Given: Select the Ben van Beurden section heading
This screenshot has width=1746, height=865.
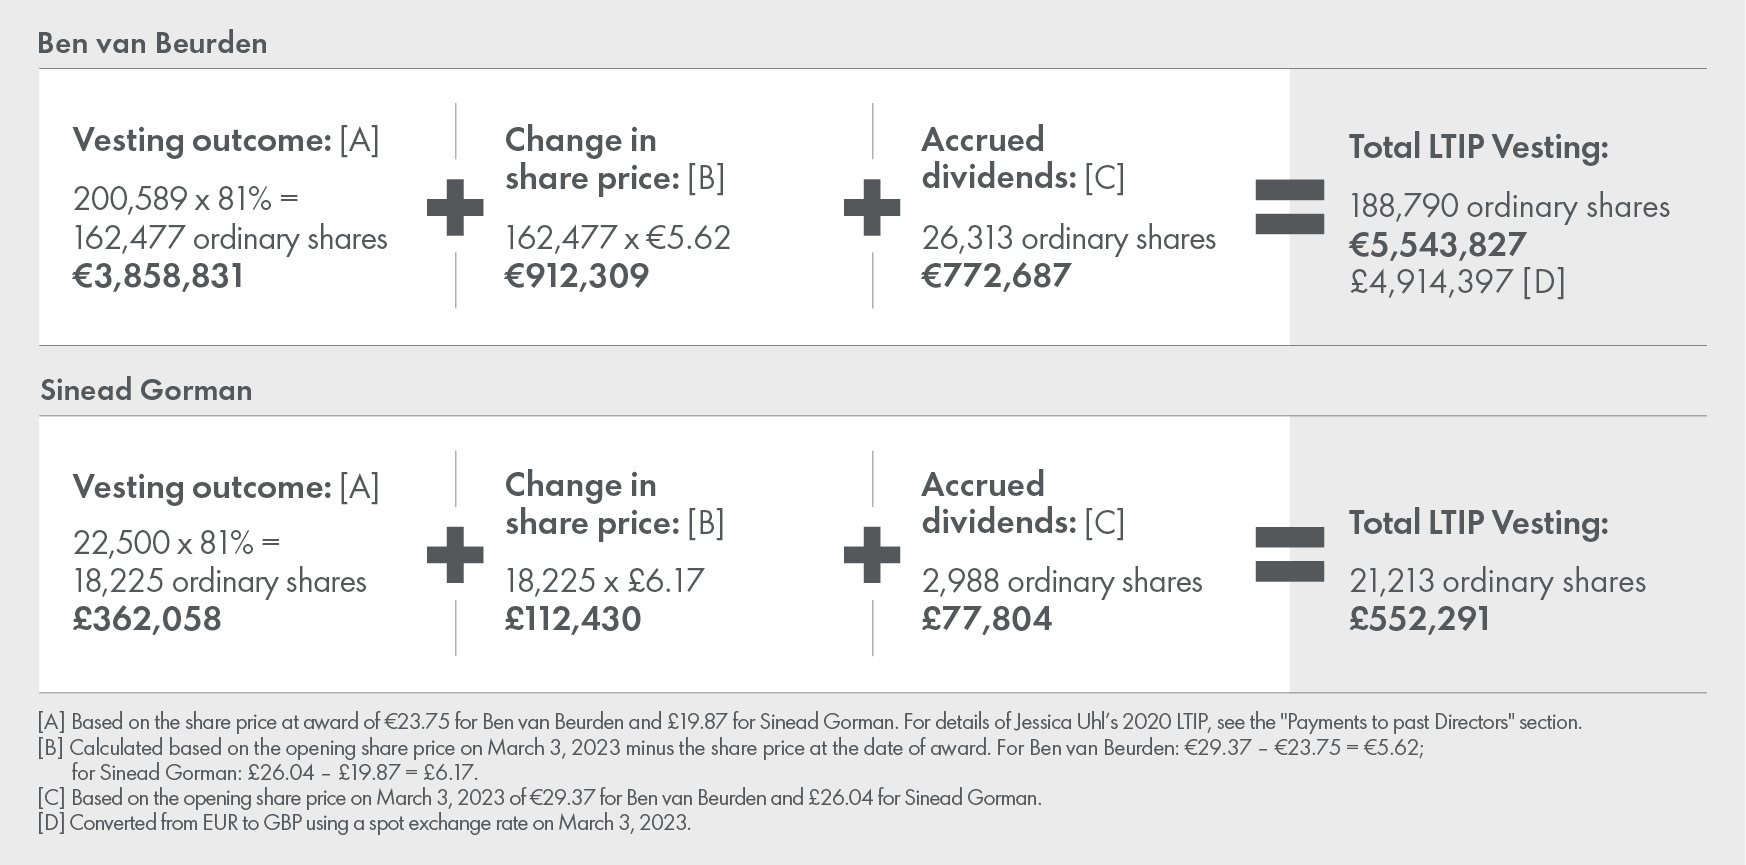Looking at the screenshot, I should click(152, 43).
